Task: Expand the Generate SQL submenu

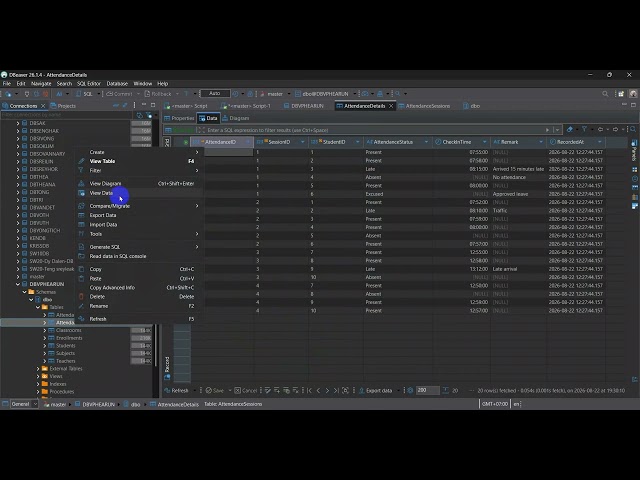Action: (x=139, y=247)
